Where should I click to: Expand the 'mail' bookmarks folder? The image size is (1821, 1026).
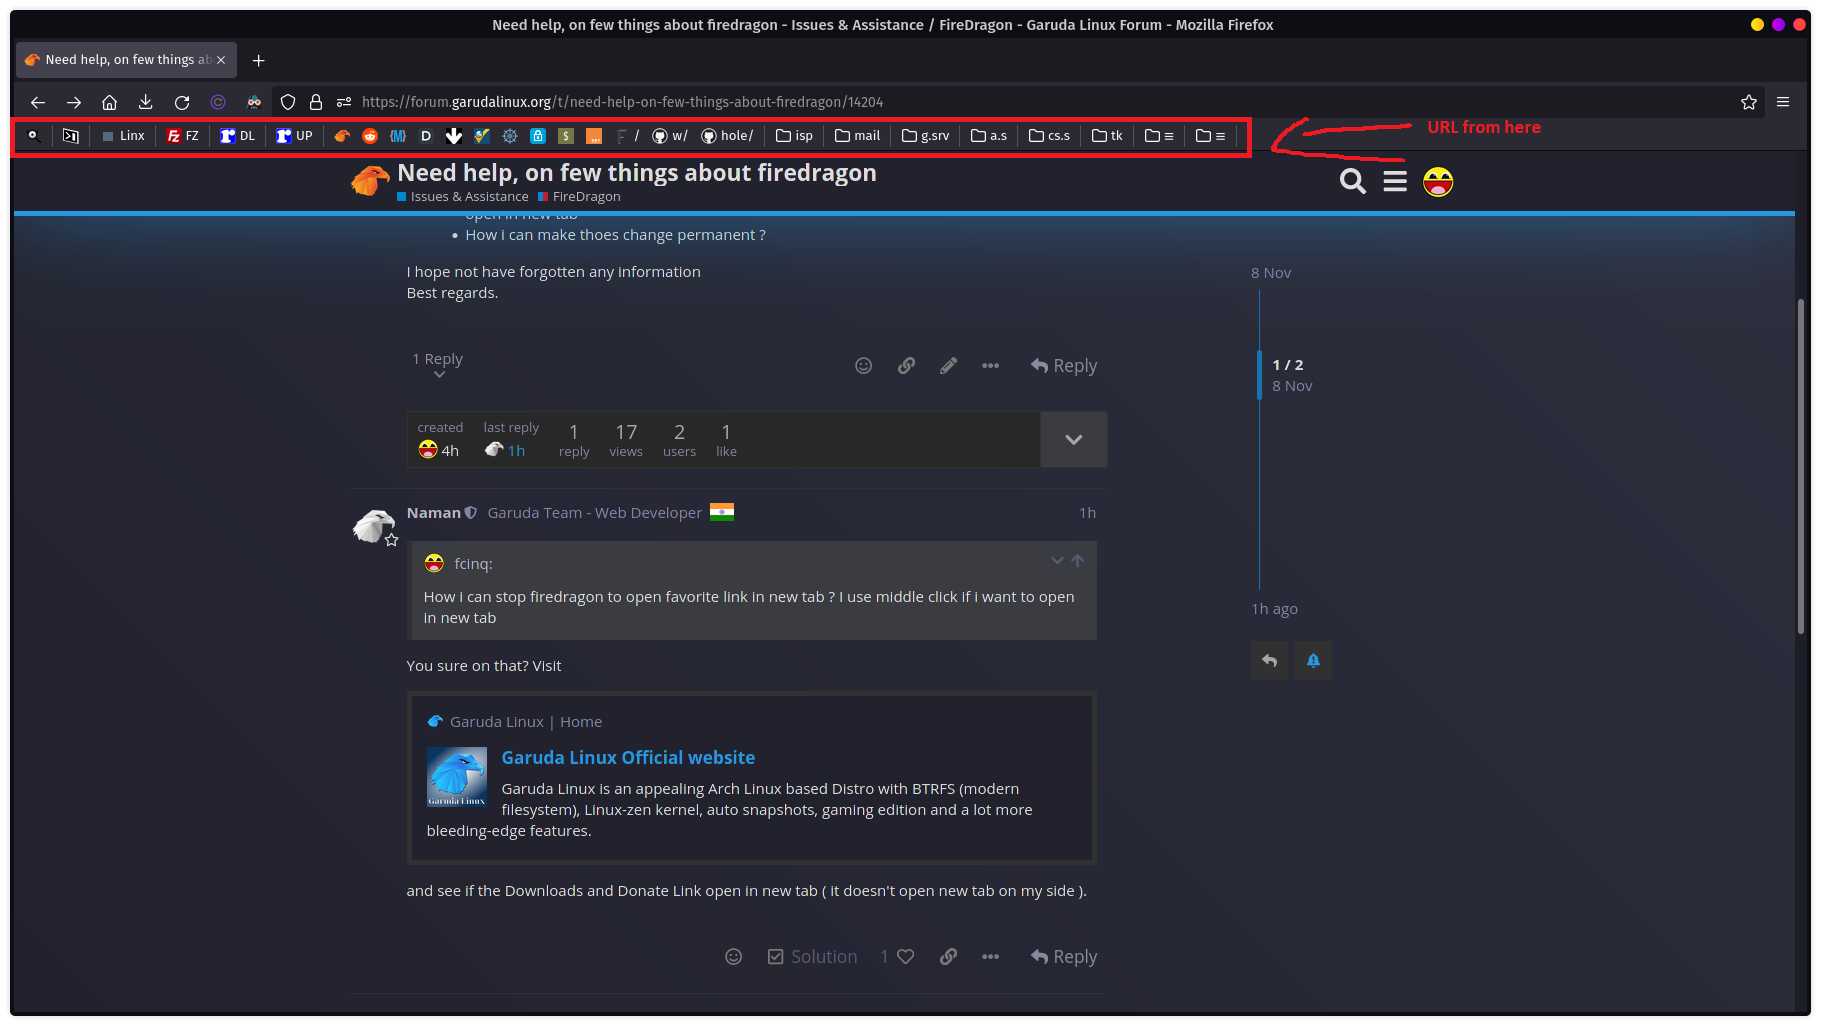pyautogui.click(x=858, y=136)
